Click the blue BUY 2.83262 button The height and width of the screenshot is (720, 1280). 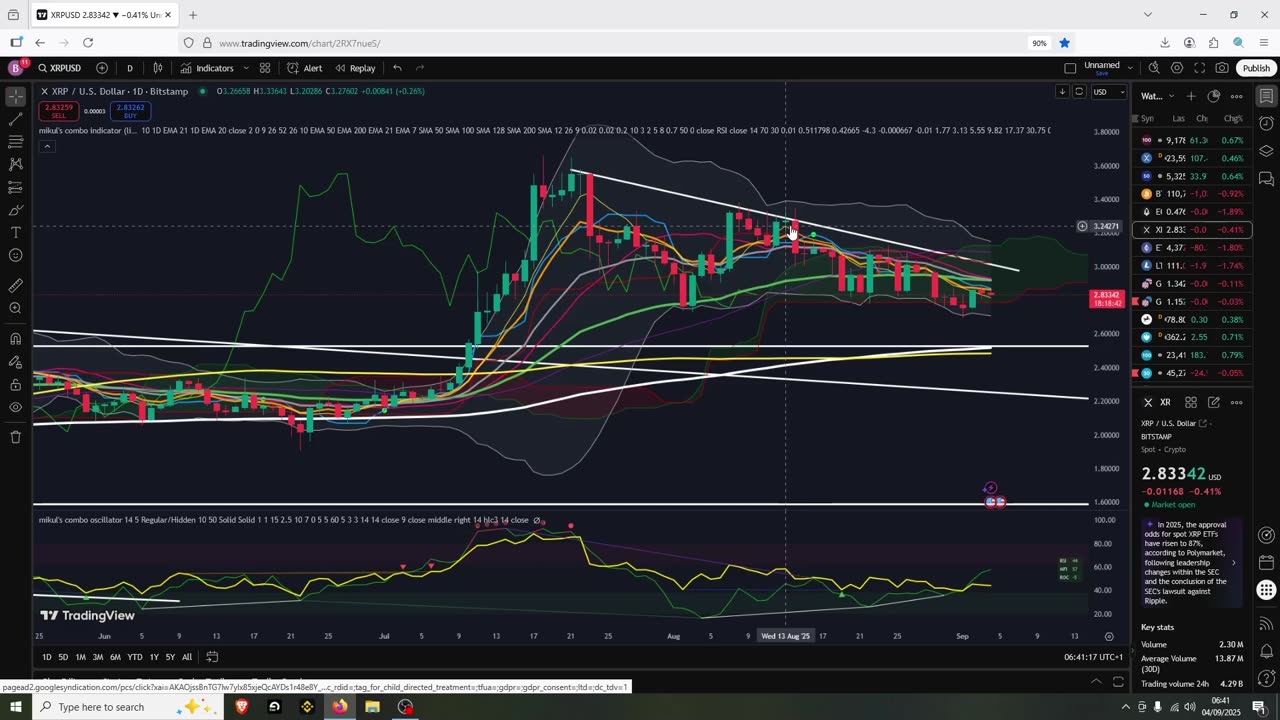[130, 110]
